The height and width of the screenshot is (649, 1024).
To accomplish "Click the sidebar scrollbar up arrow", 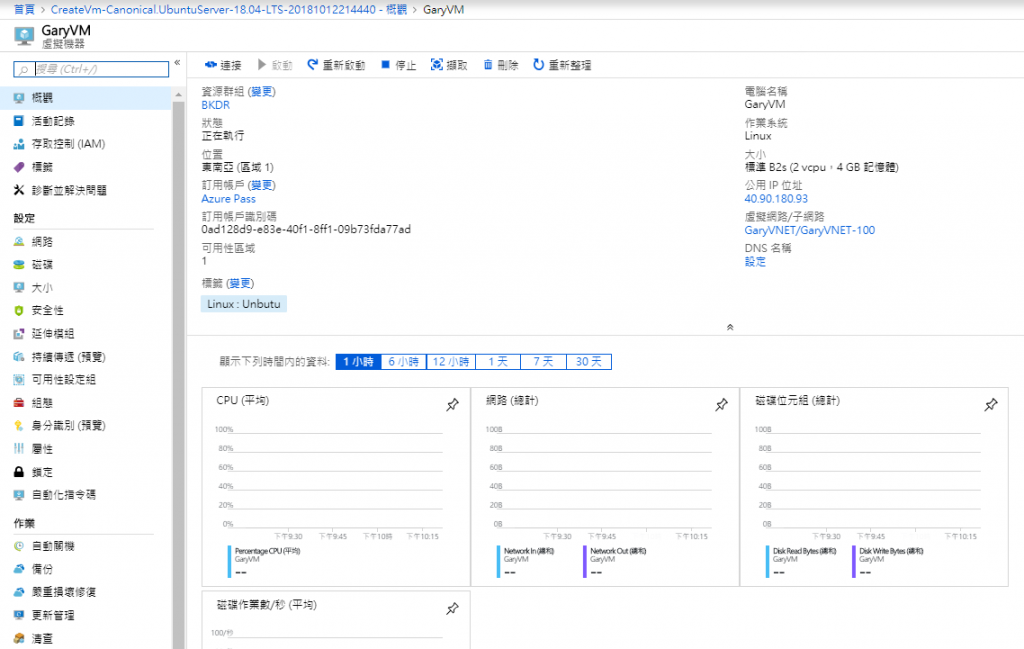I will 178,95.
